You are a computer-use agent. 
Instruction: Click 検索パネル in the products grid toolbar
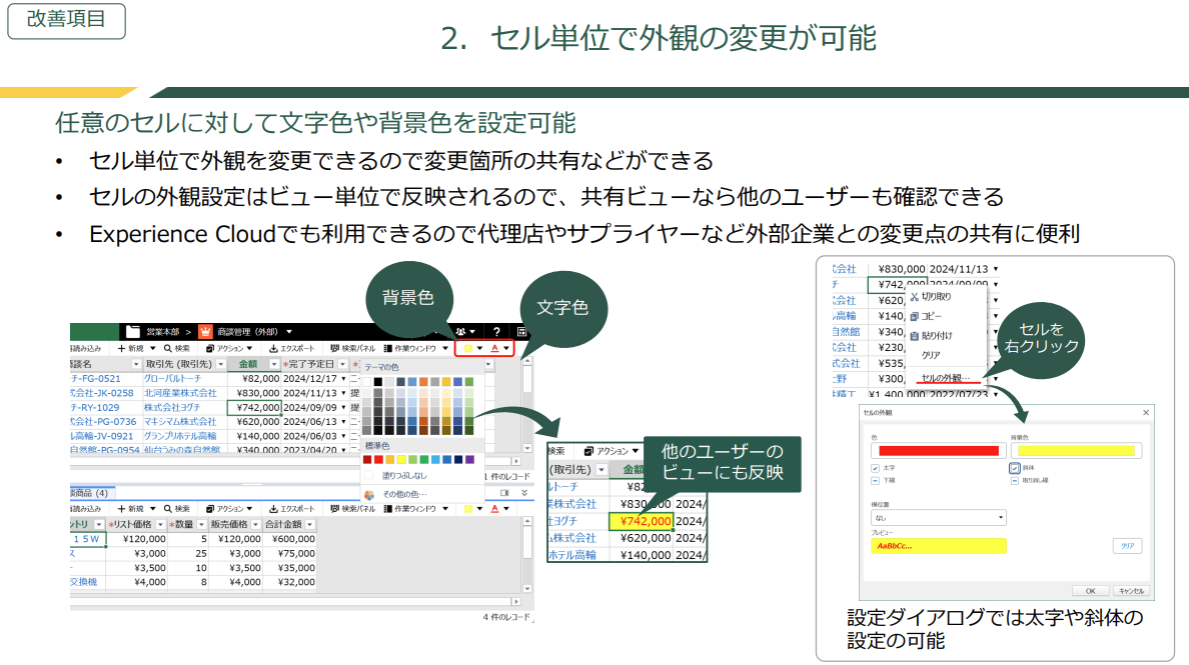(x=353, y=509)
